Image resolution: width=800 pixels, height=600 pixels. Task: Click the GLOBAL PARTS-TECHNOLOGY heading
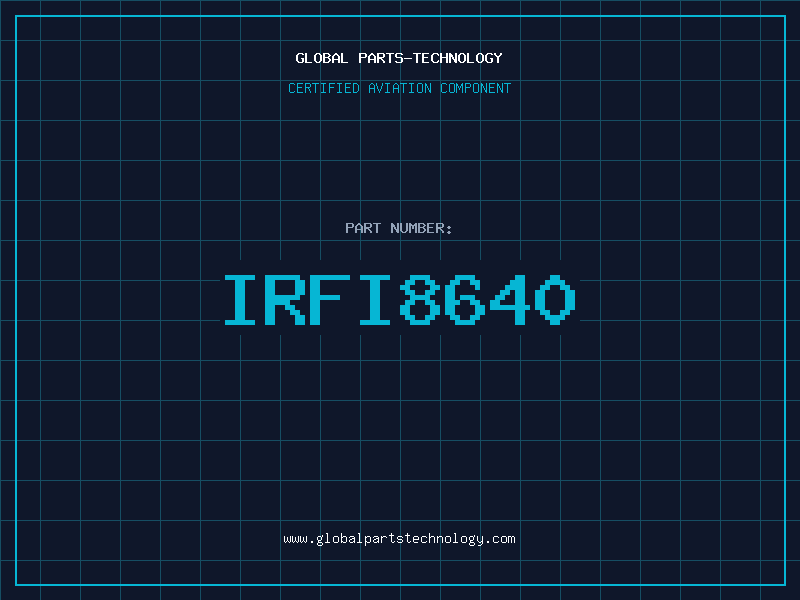coord(399,58)
